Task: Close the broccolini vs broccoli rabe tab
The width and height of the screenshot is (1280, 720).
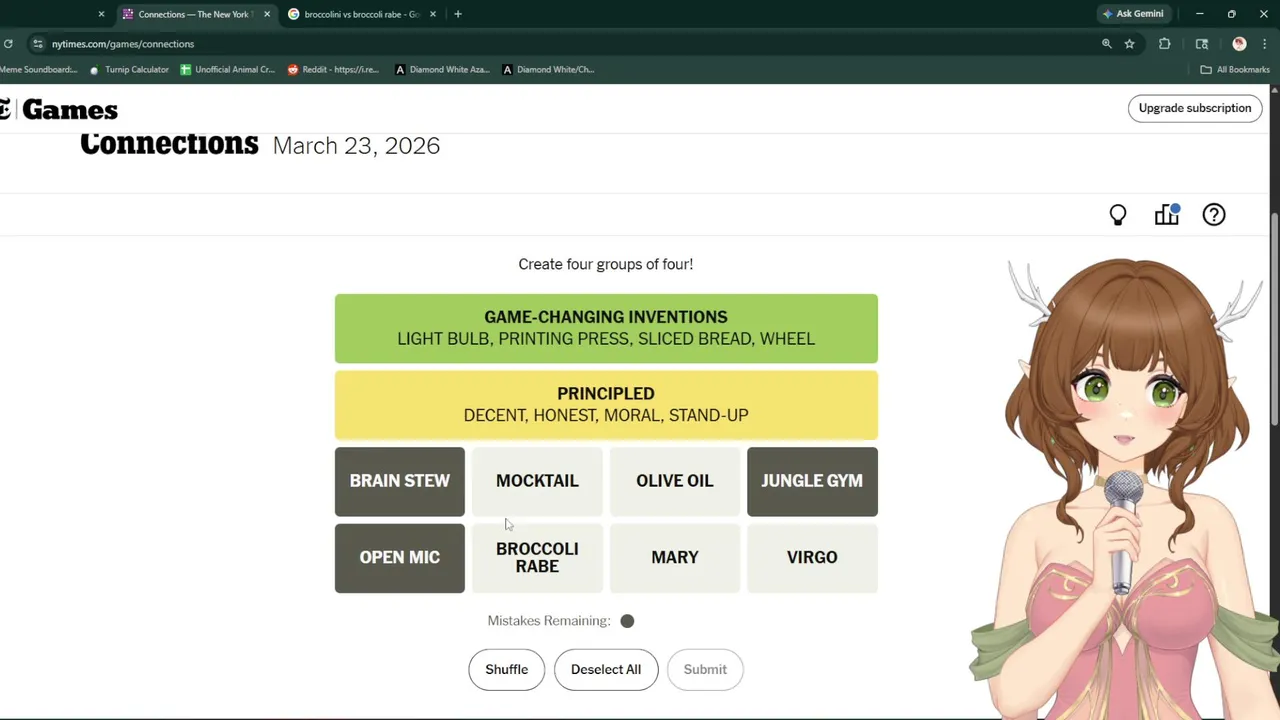Action: pos(433,14)
